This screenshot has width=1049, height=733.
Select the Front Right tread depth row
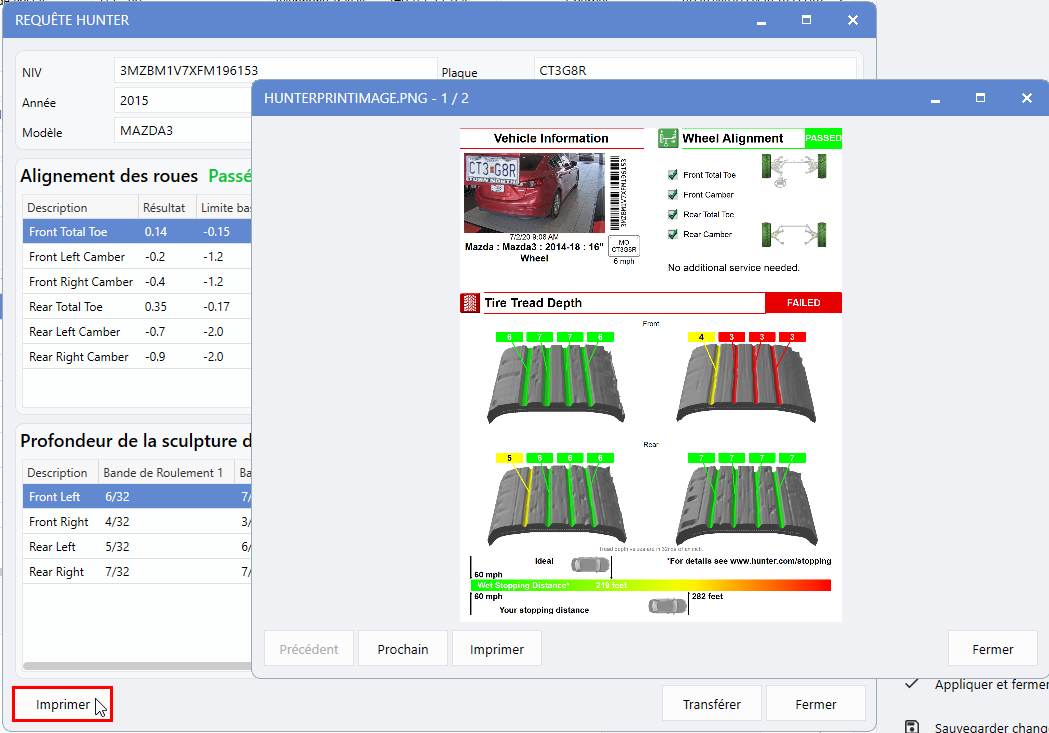(137, 522)
